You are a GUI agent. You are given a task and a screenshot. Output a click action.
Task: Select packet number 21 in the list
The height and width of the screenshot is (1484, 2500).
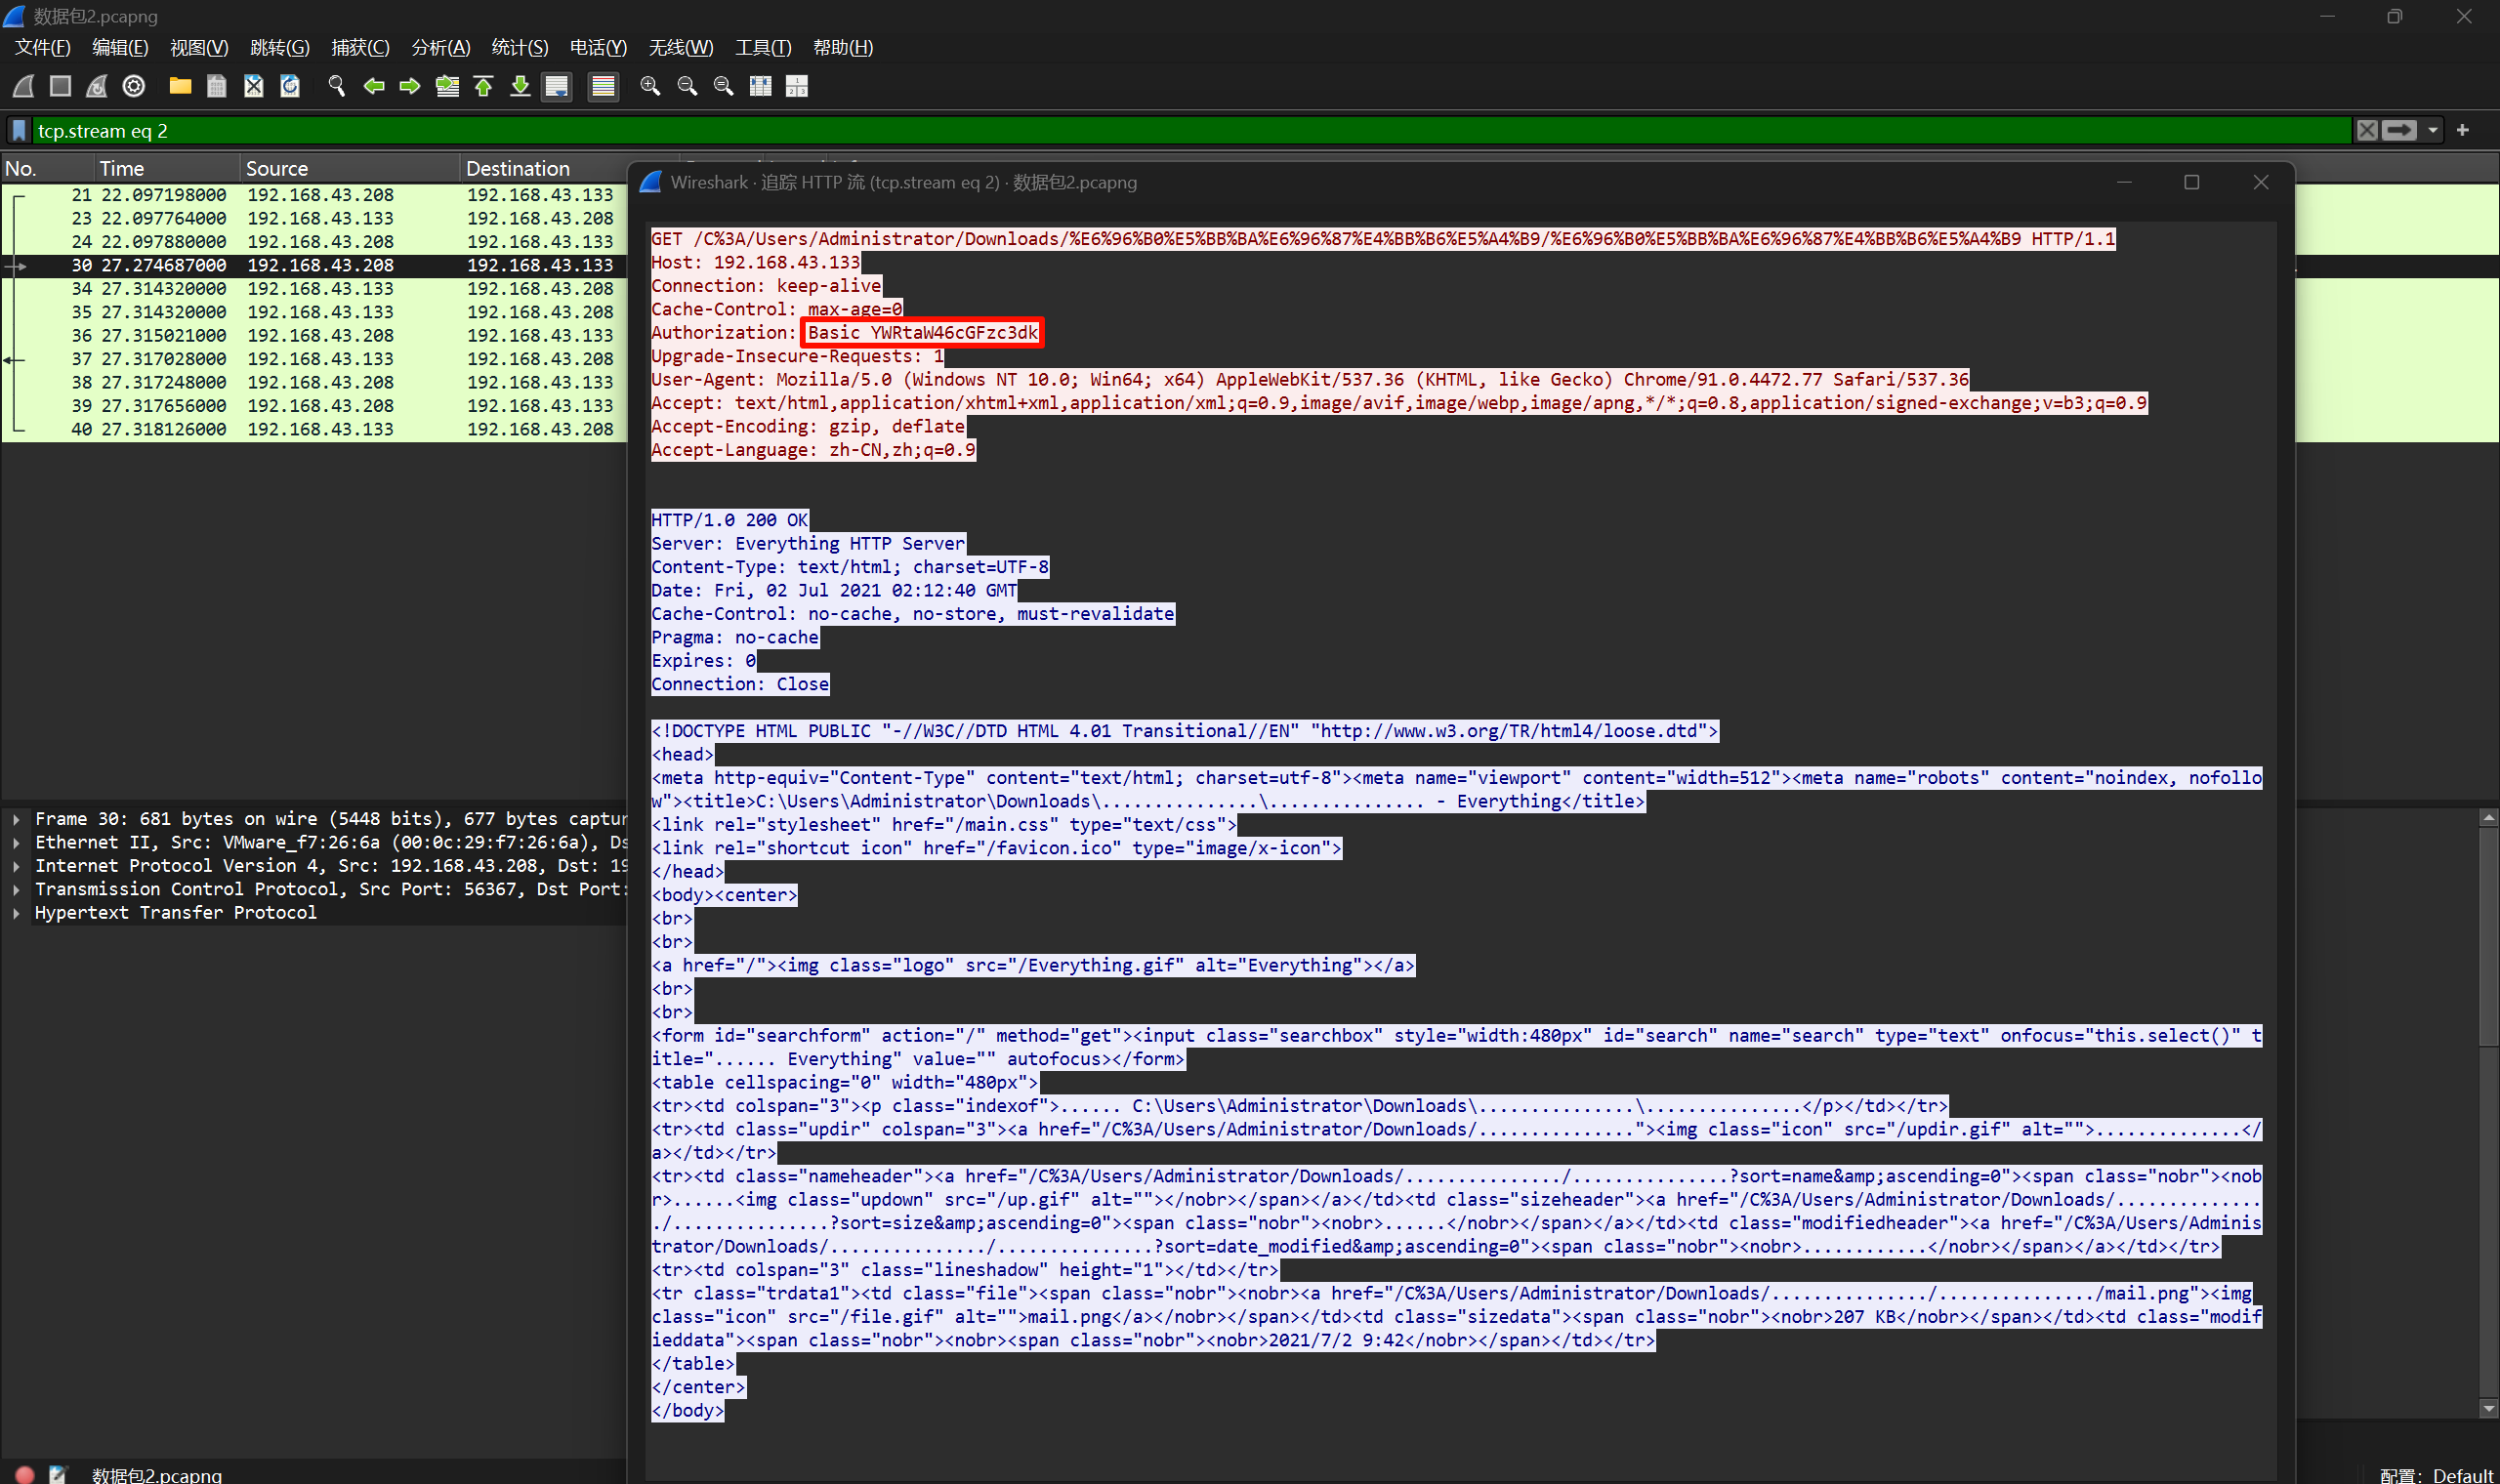pos(314,195)
